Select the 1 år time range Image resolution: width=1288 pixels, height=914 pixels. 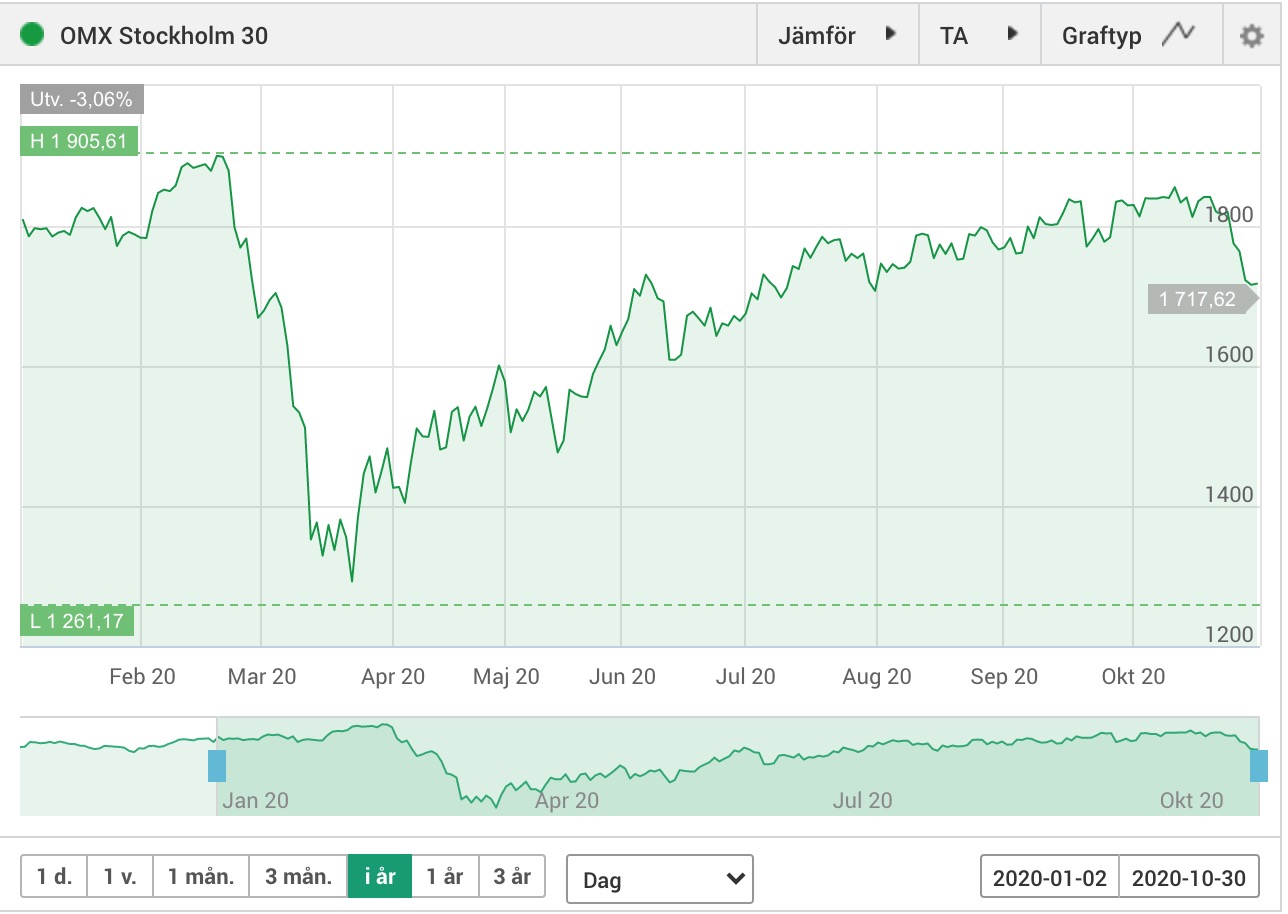[x=445, y=877]
